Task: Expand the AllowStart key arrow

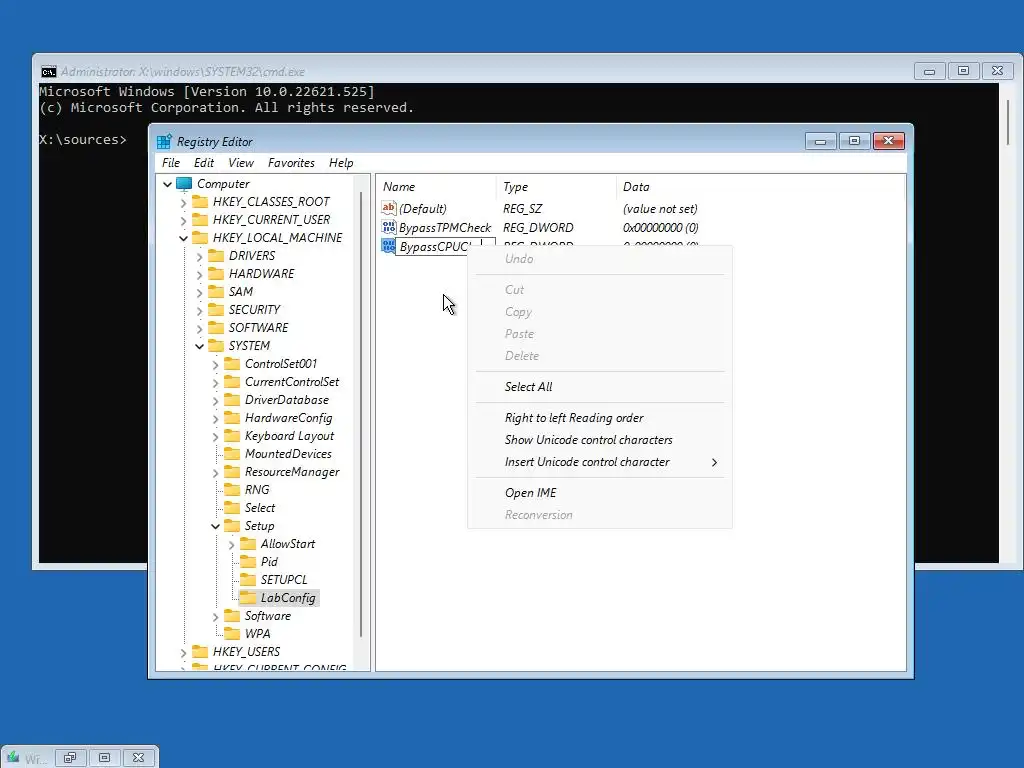Action: (231, 545)
